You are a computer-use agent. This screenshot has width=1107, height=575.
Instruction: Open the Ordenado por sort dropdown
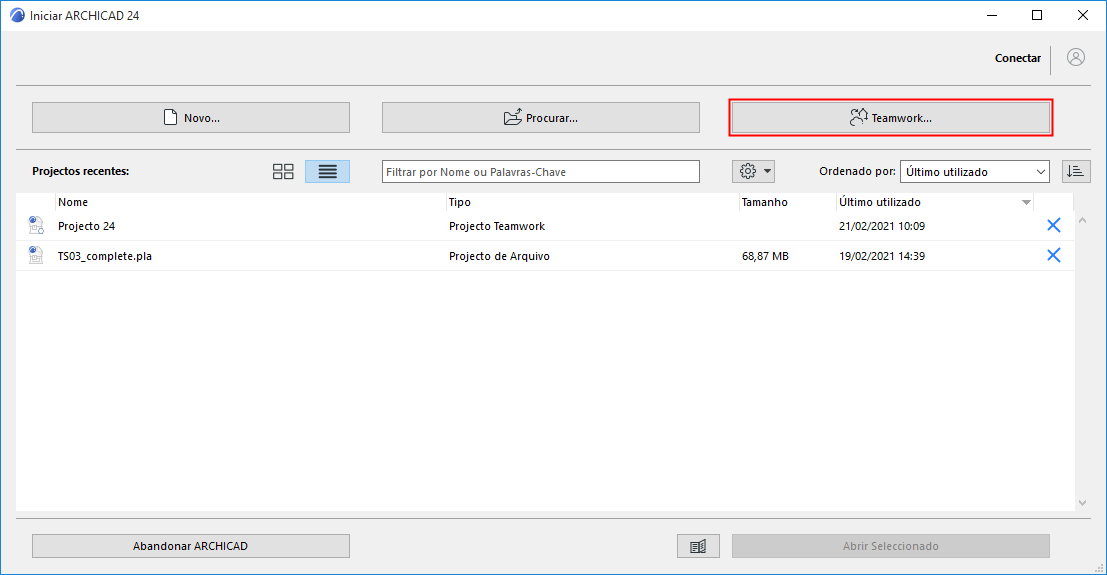974,172
